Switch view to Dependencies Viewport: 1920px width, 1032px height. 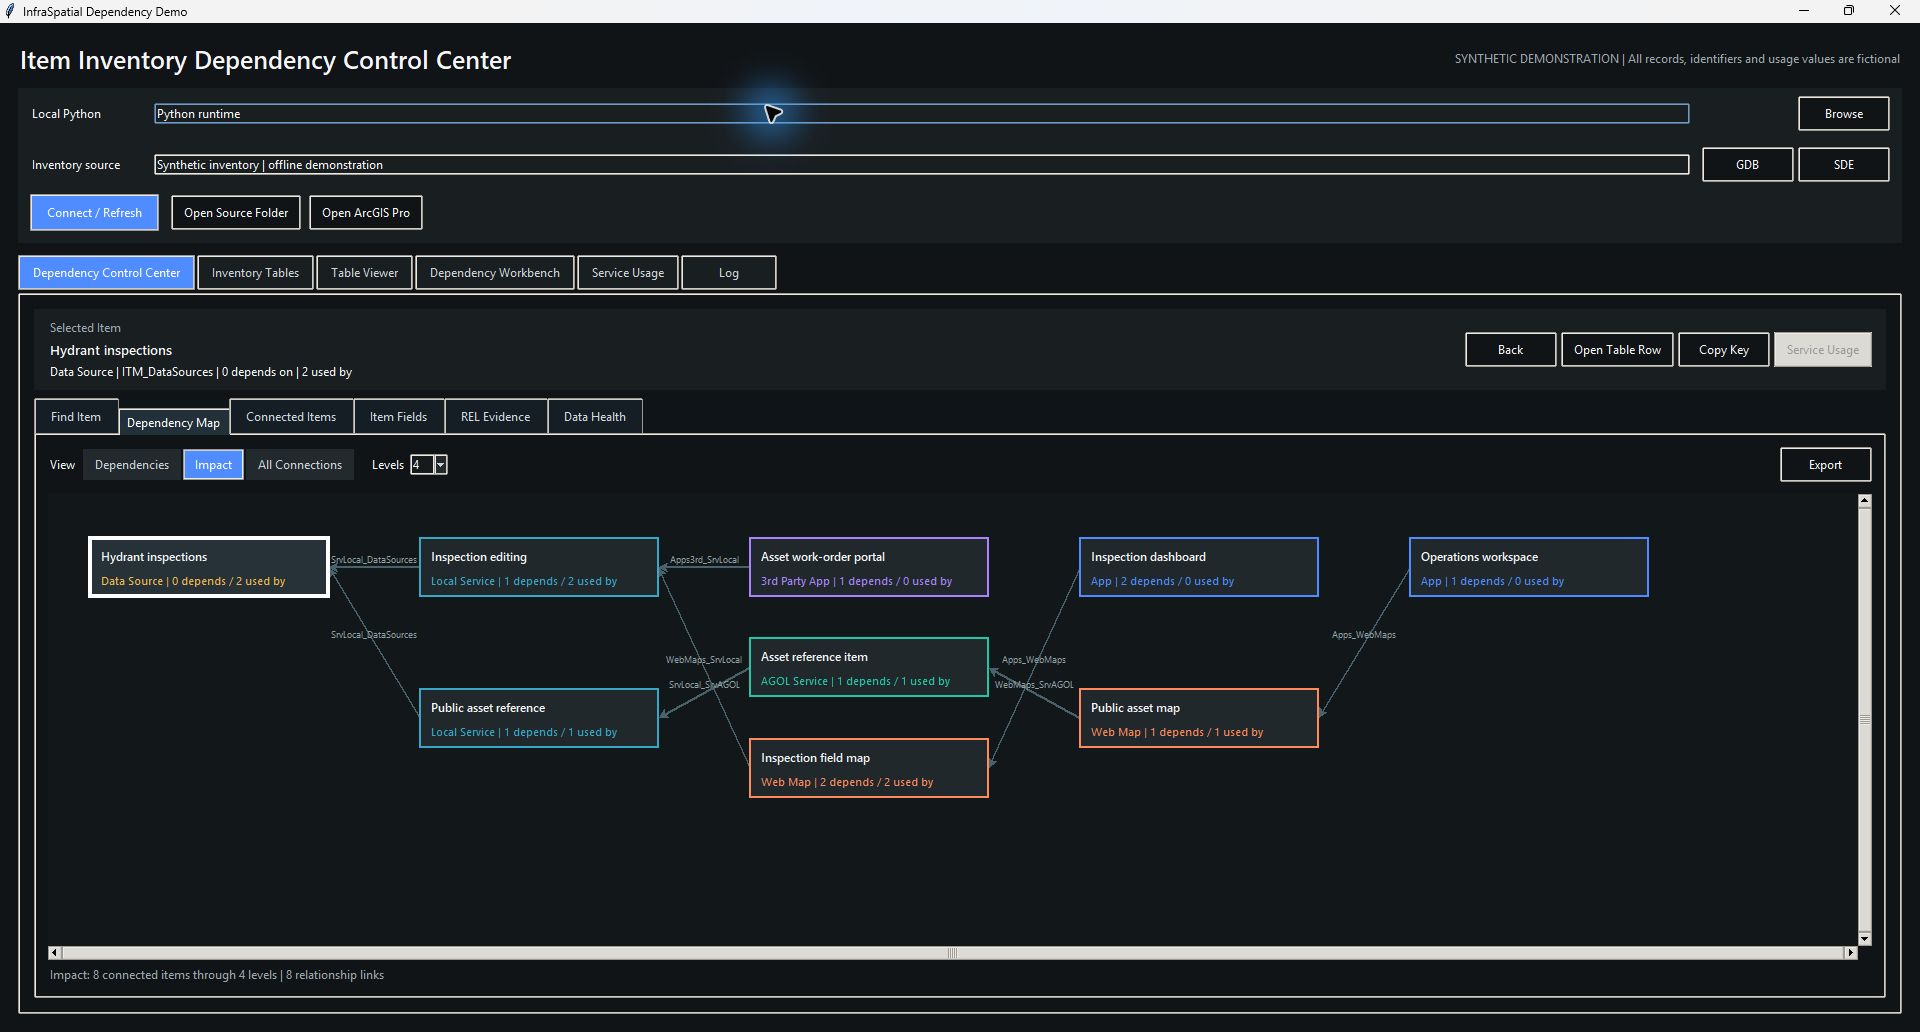[132, 465]
